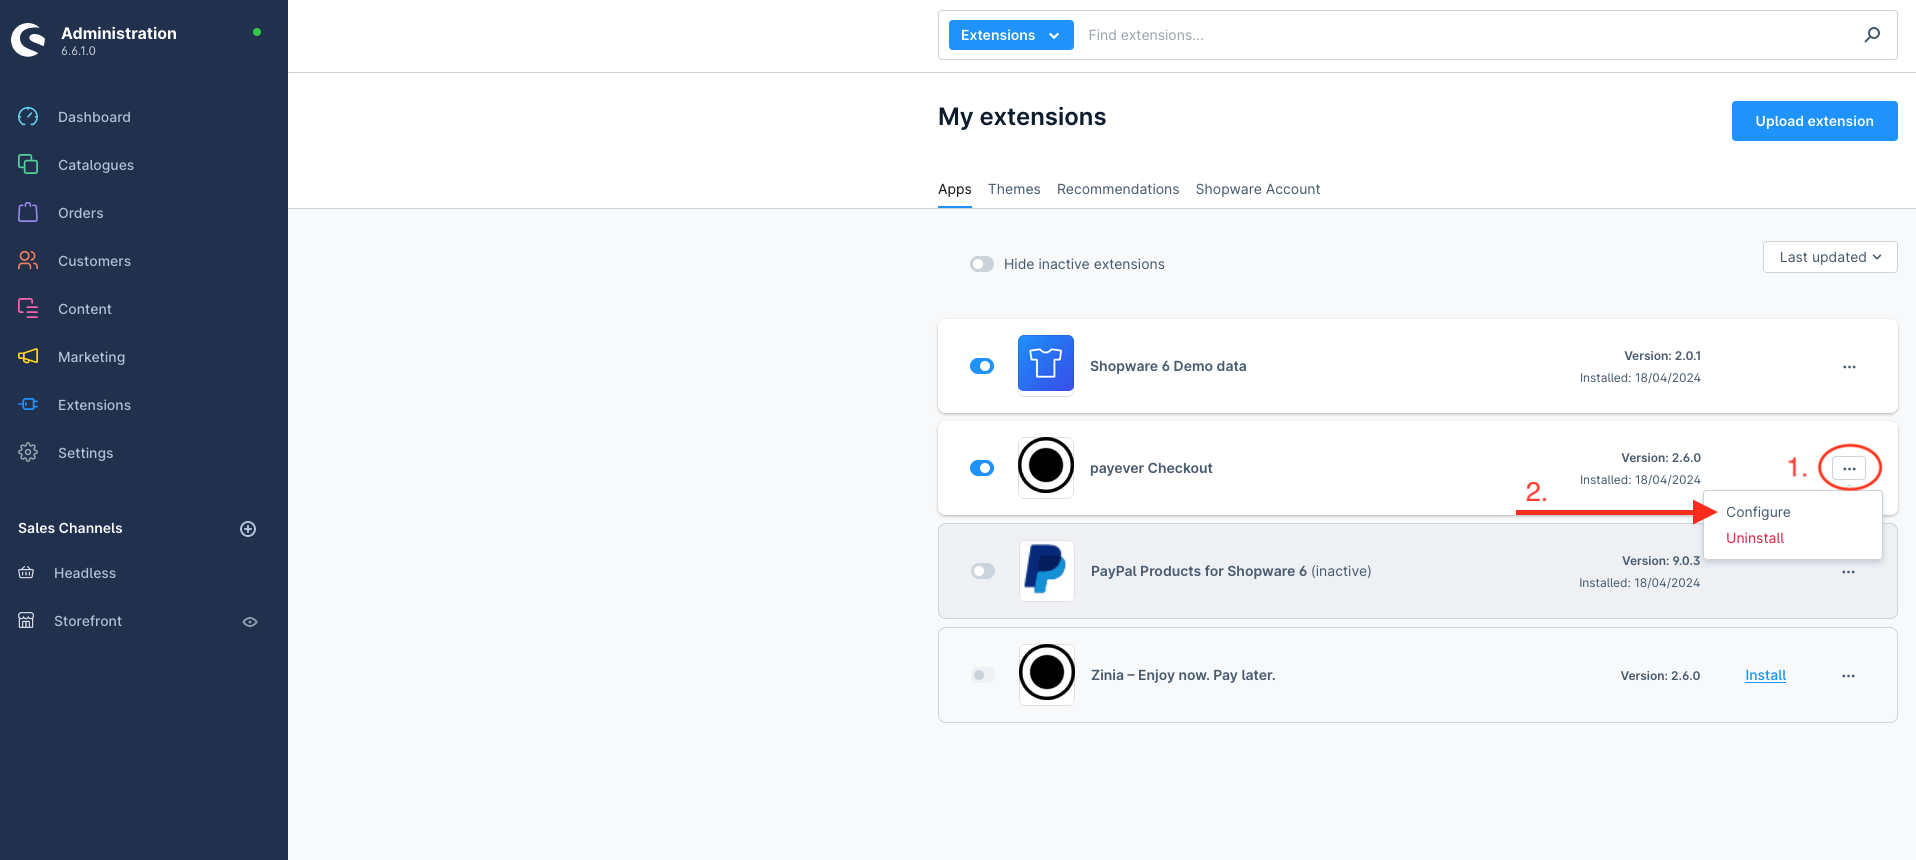Open context menu for Shopware 6 Demo data
Viewport: 1916px width, 860px height.
[1849, 367]
